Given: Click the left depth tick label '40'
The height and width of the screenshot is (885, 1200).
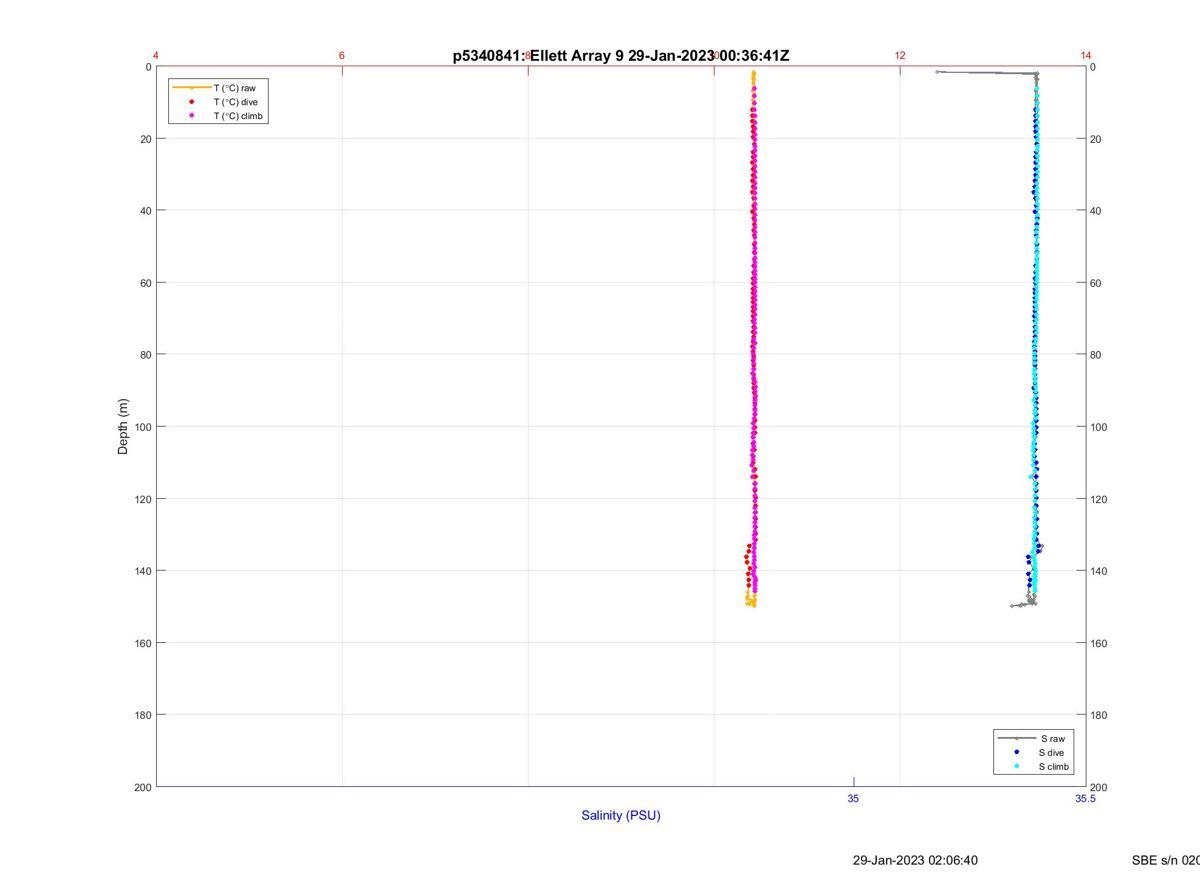Looking at the screenshot, I should click(146, 211).
